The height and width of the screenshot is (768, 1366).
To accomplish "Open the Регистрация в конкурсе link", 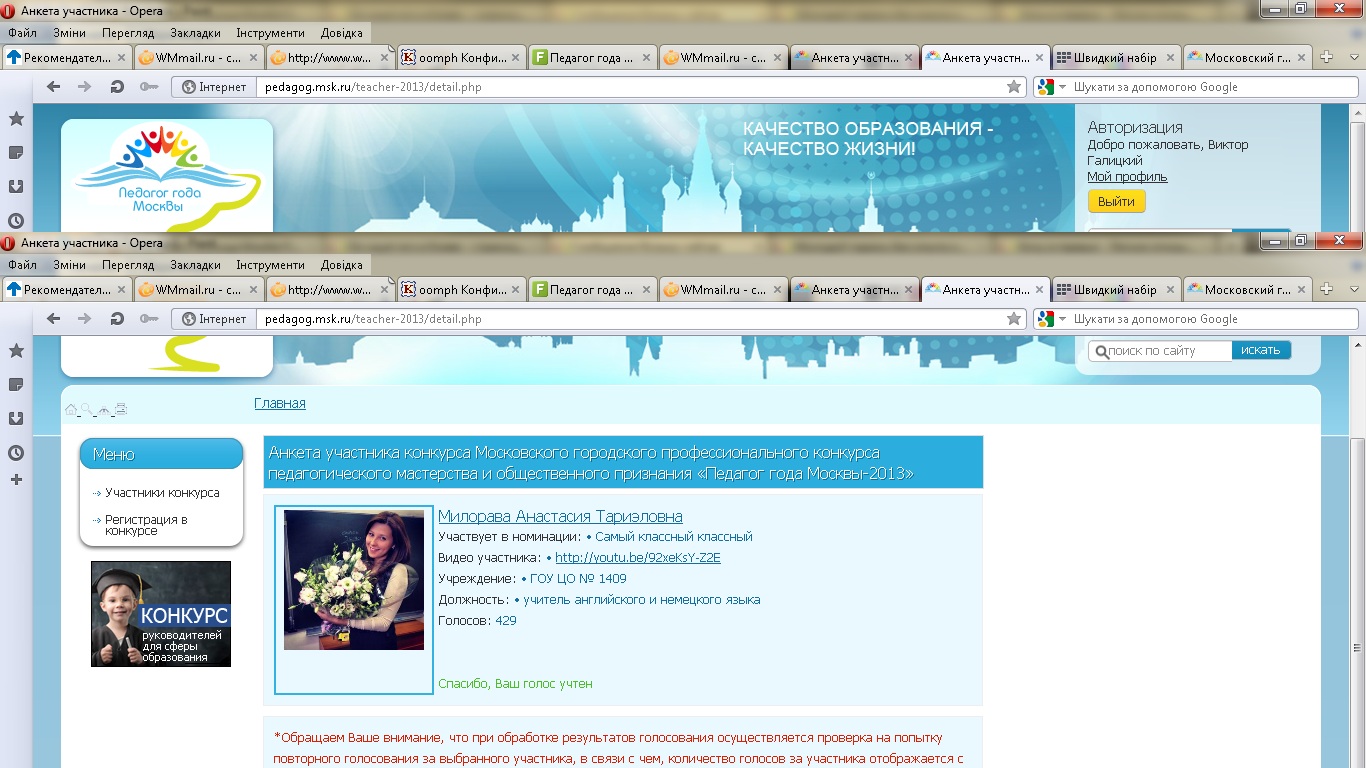I will [146, 525].
